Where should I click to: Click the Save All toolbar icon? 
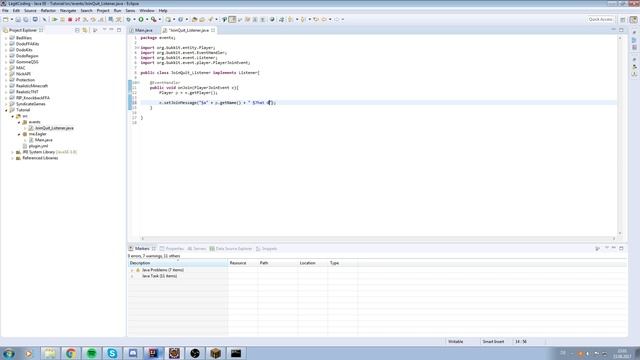26,19
